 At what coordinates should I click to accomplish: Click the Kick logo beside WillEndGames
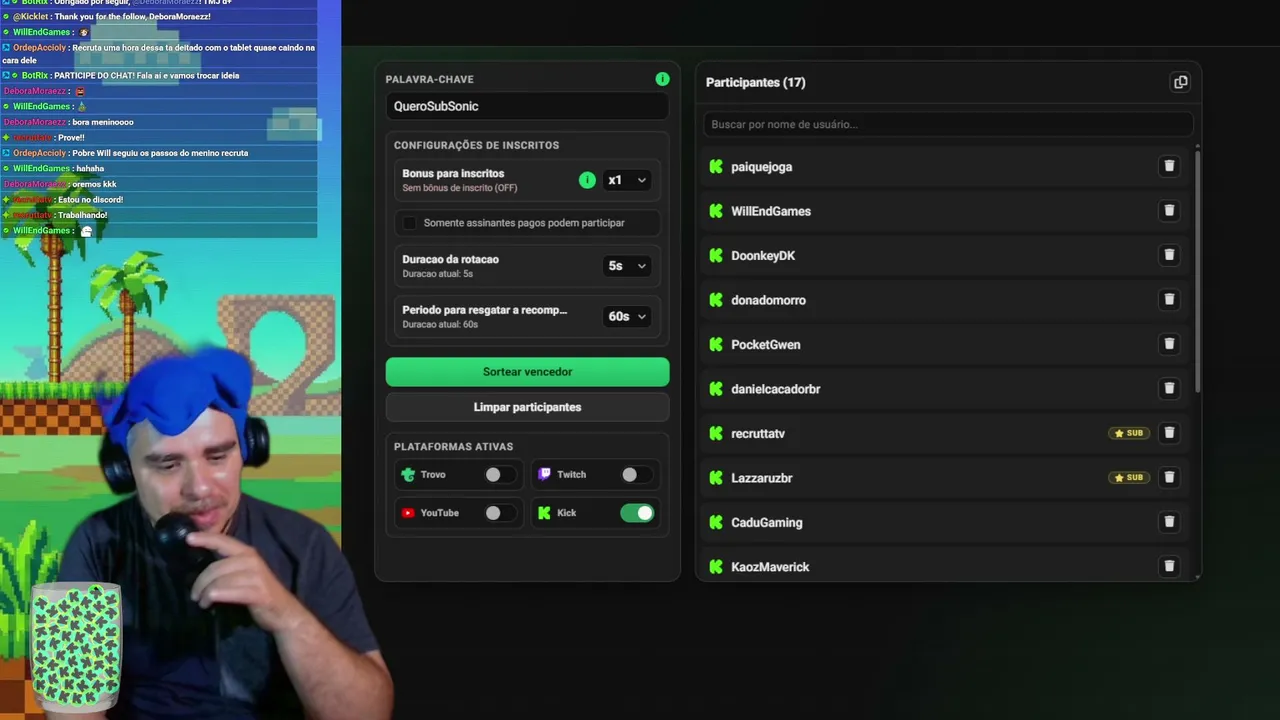click(x=716, y=211)
